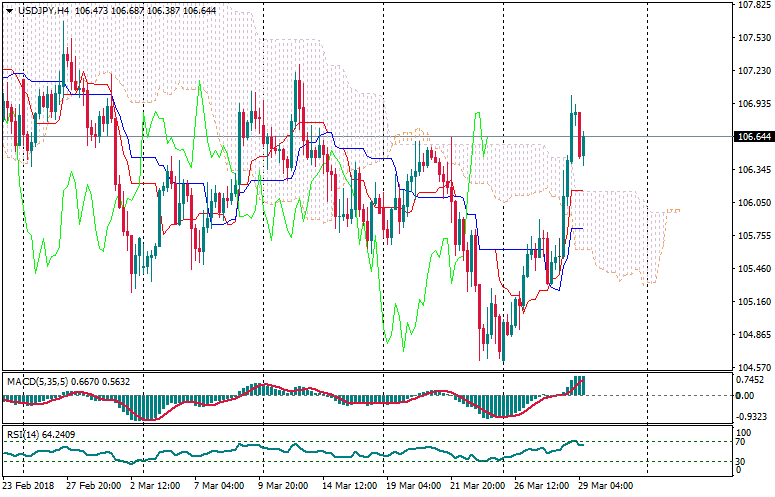This screenshot has width=775, height=497.
Task: Select the current price tag 106.644
Action: pyautogui.click(x=750, y=137)
